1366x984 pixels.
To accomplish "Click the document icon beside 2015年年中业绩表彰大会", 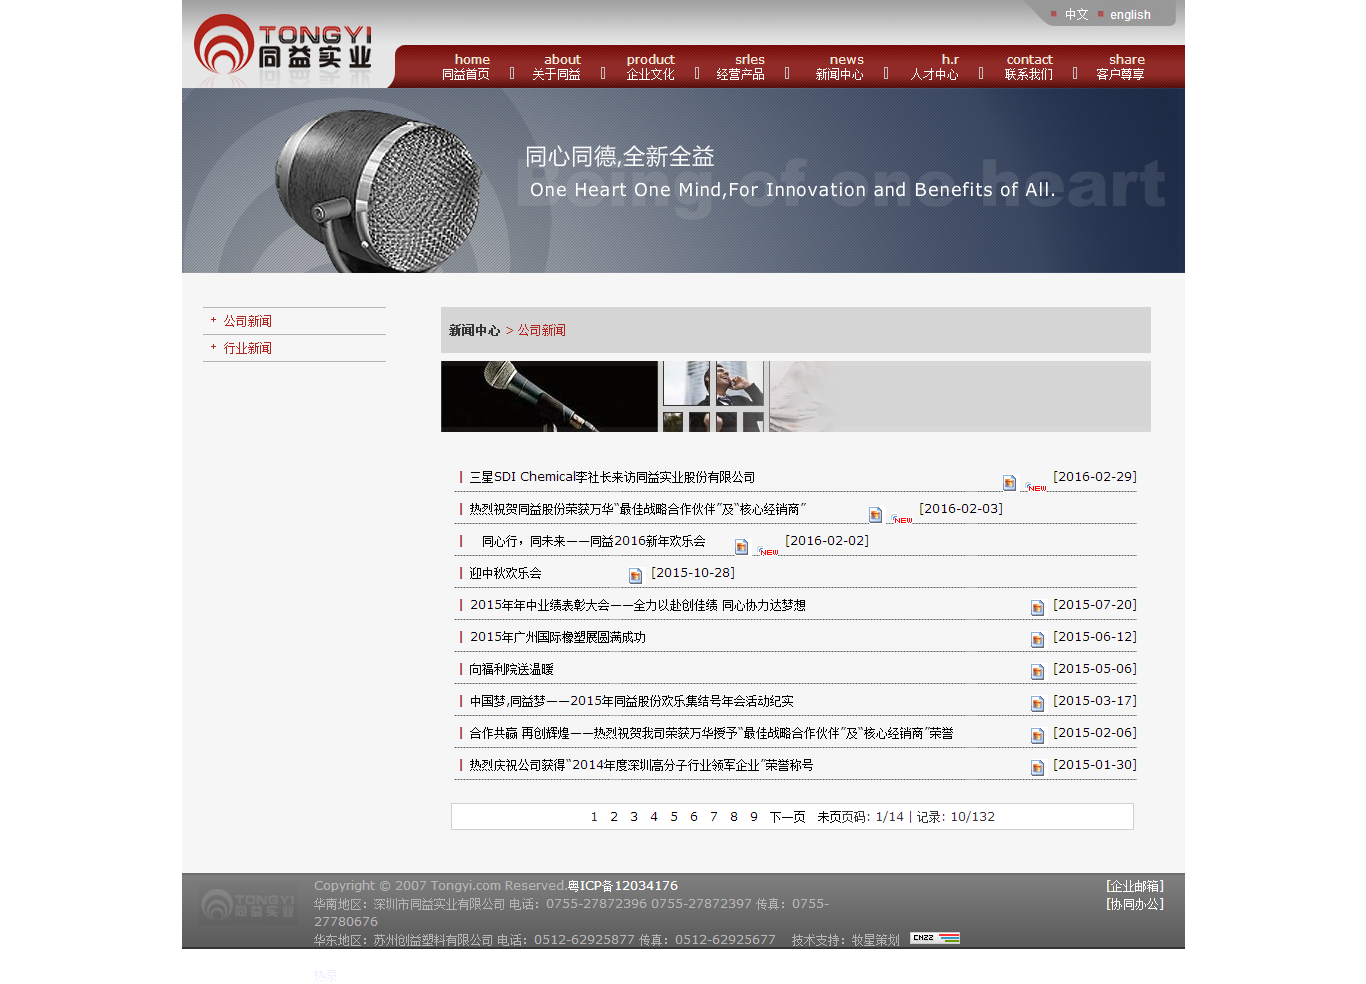I will click(x=1037, y=607).
